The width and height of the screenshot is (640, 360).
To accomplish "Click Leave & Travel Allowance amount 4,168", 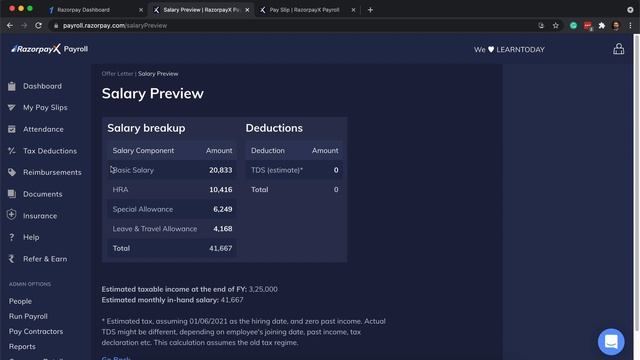I will (x=222, y=229).
